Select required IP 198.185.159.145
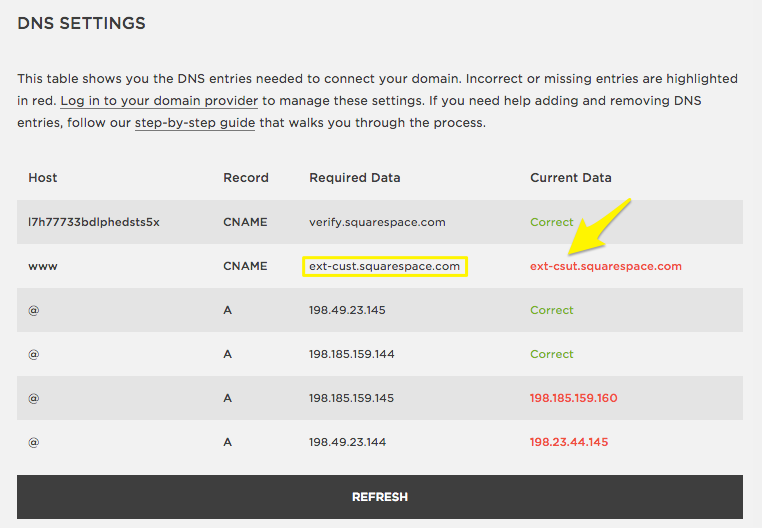This screenshot has width=762, height=528. pyautogui.click(x=351, y=398)
